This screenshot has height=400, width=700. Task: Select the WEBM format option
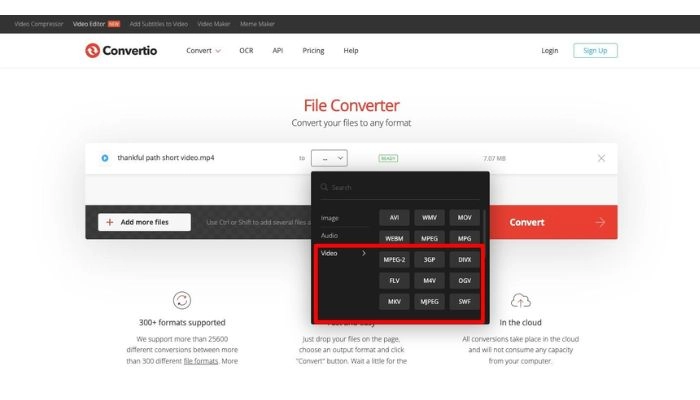[x=394, y=238]
